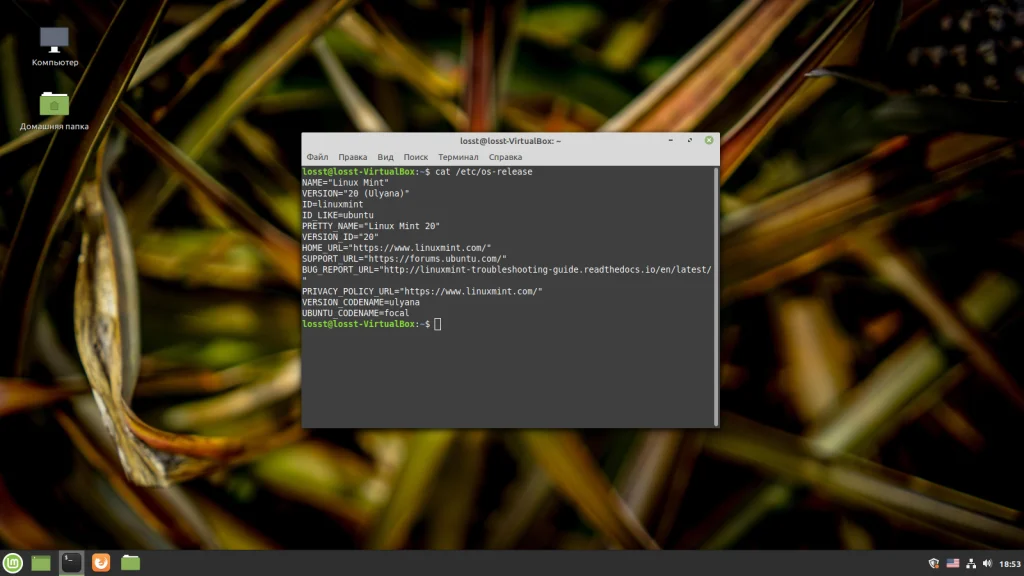
Task: Open the Linux Mint start menu
Action: coord(12,562)
